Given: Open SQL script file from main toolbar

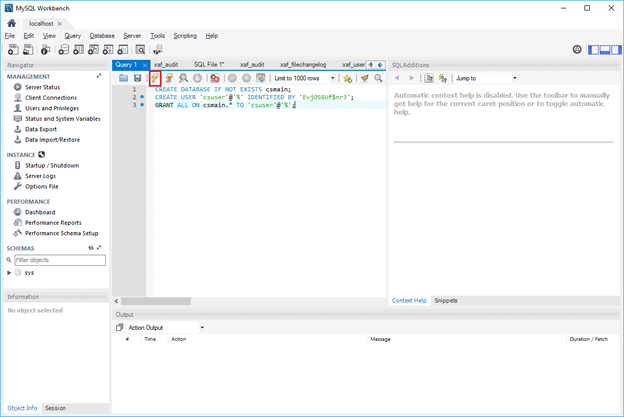Looking at the screenshot, I should pyautogui.click(x=28, y=49).
